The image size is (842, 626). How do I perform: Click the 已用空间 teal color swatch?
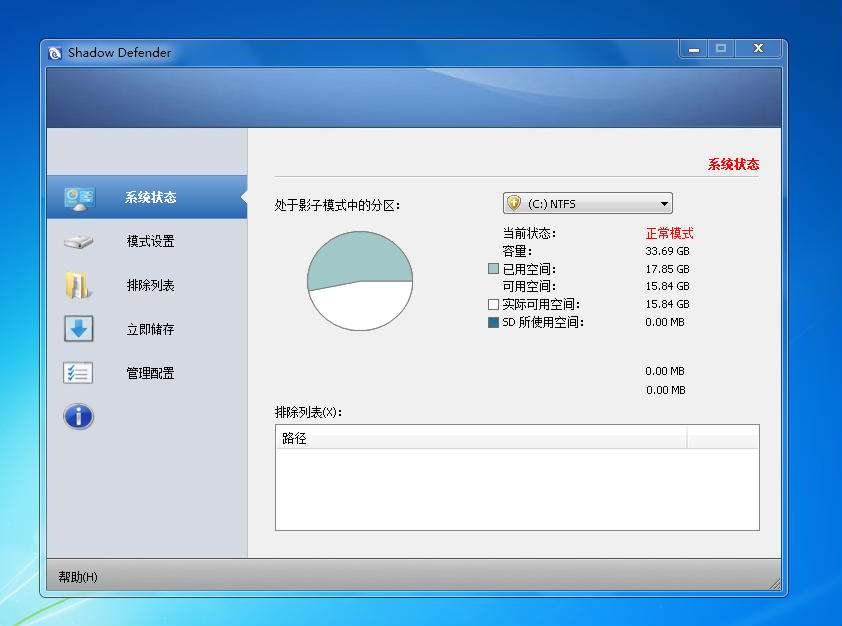coord(493,268)
